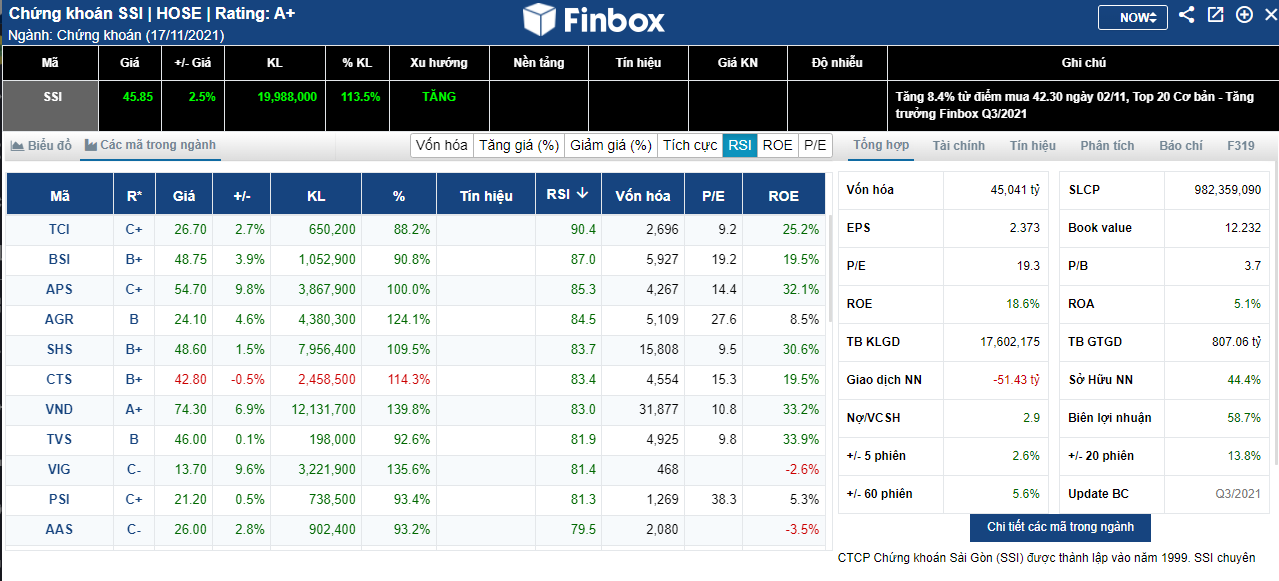Image resolution: width=1279 pixels, height=581 pixels.
Task: Click the company description text about SSI
Action: tap(1046, 558)
